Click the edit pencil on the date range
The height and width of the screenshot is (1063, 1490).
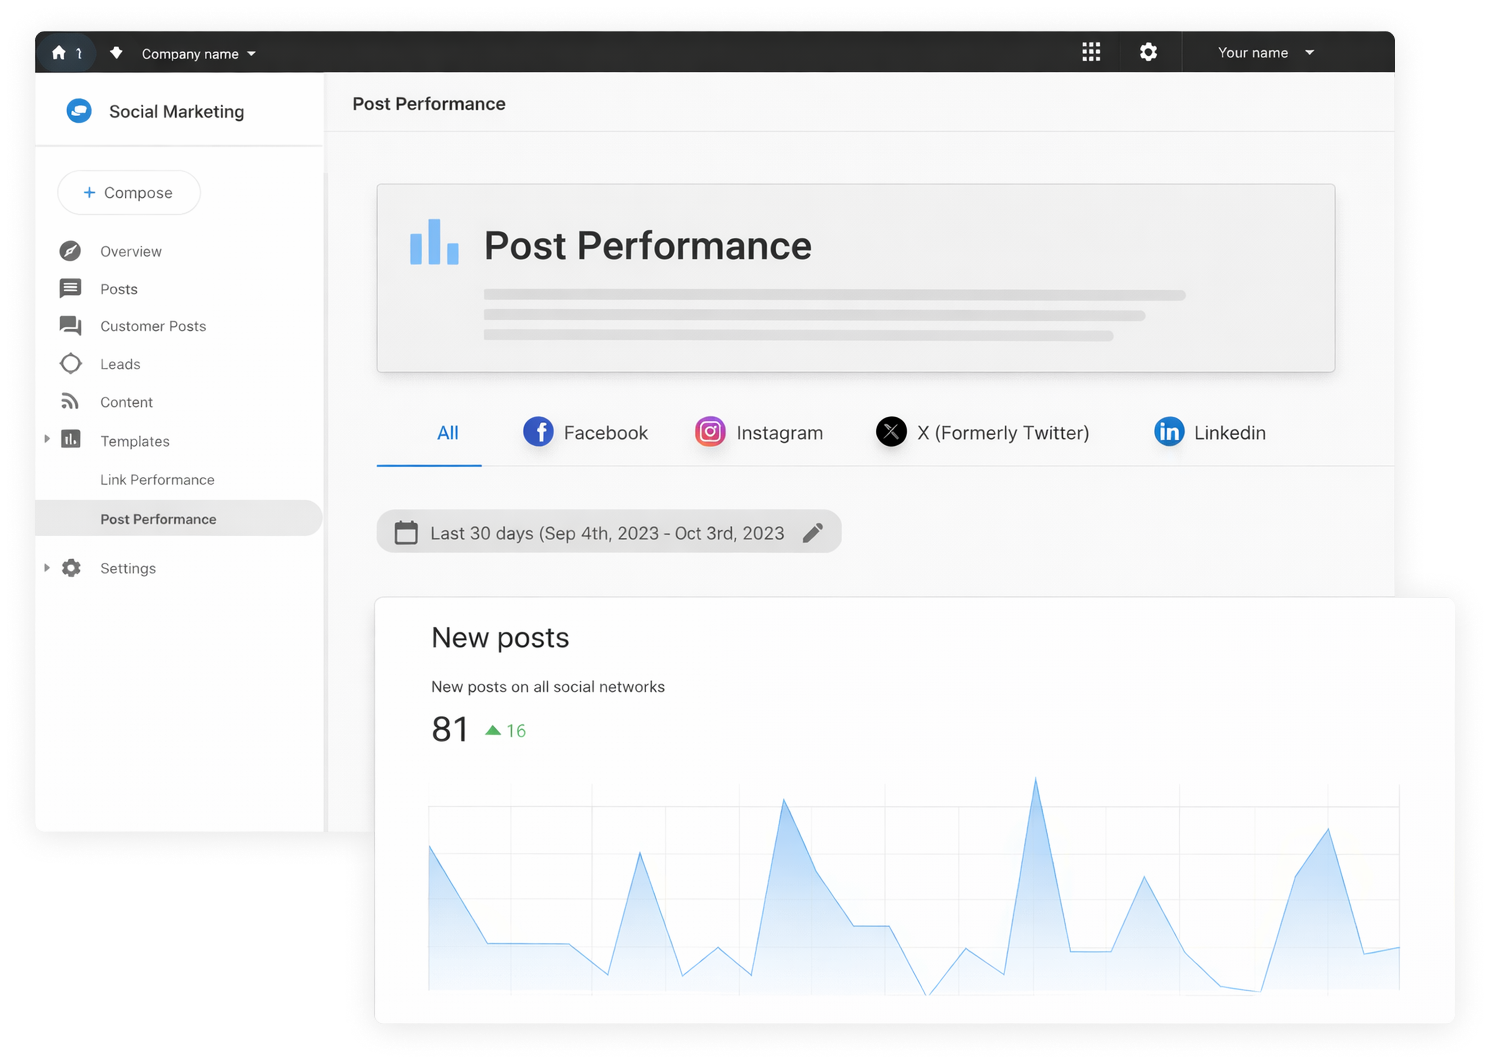(813, 532)
